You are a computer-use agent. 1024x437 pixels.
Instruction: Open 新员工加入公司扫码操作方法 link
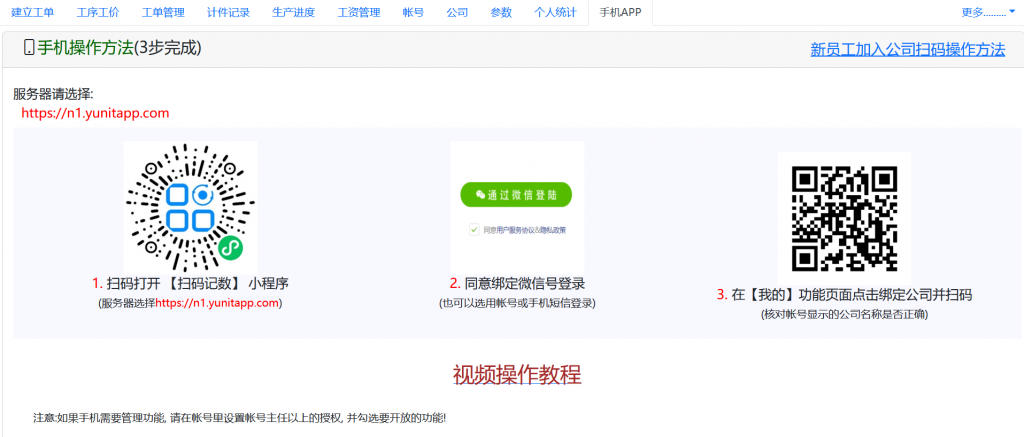click(908, 49)
